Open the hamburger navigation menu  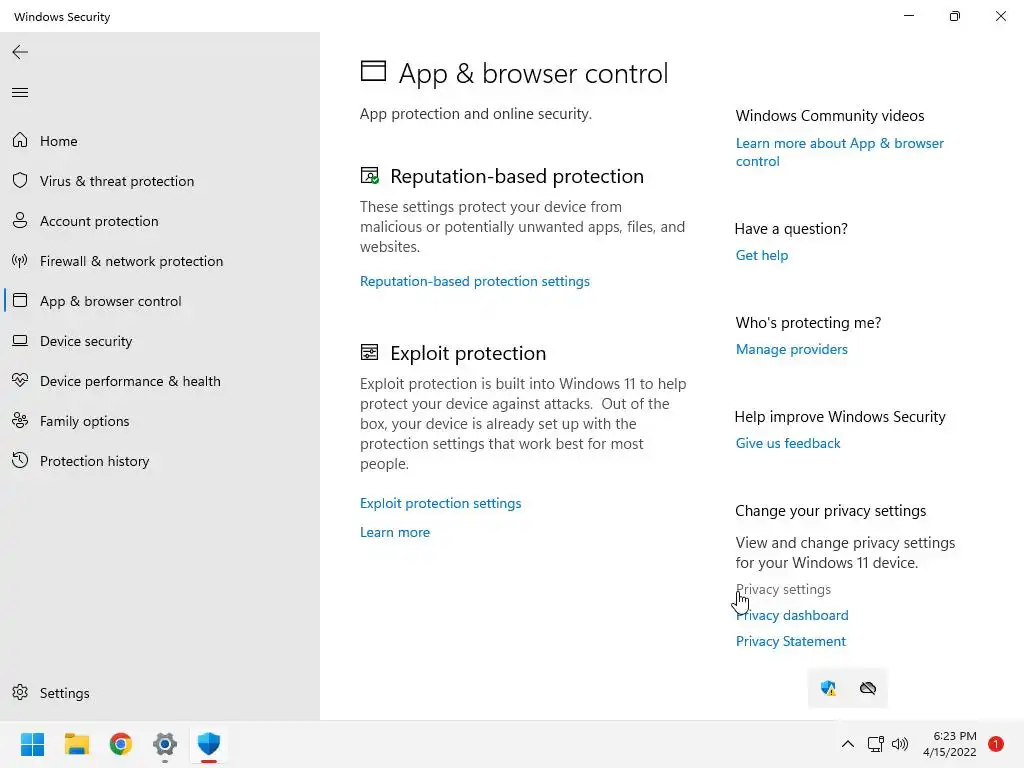point(20,93)
